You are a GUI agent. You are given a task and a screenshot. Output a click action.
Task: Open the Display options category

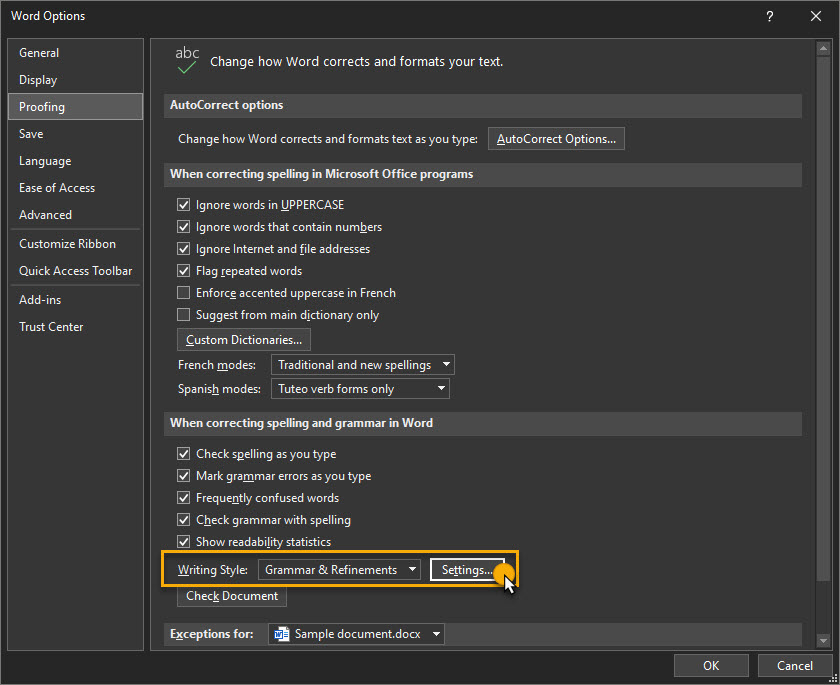[x=76, y=80]
